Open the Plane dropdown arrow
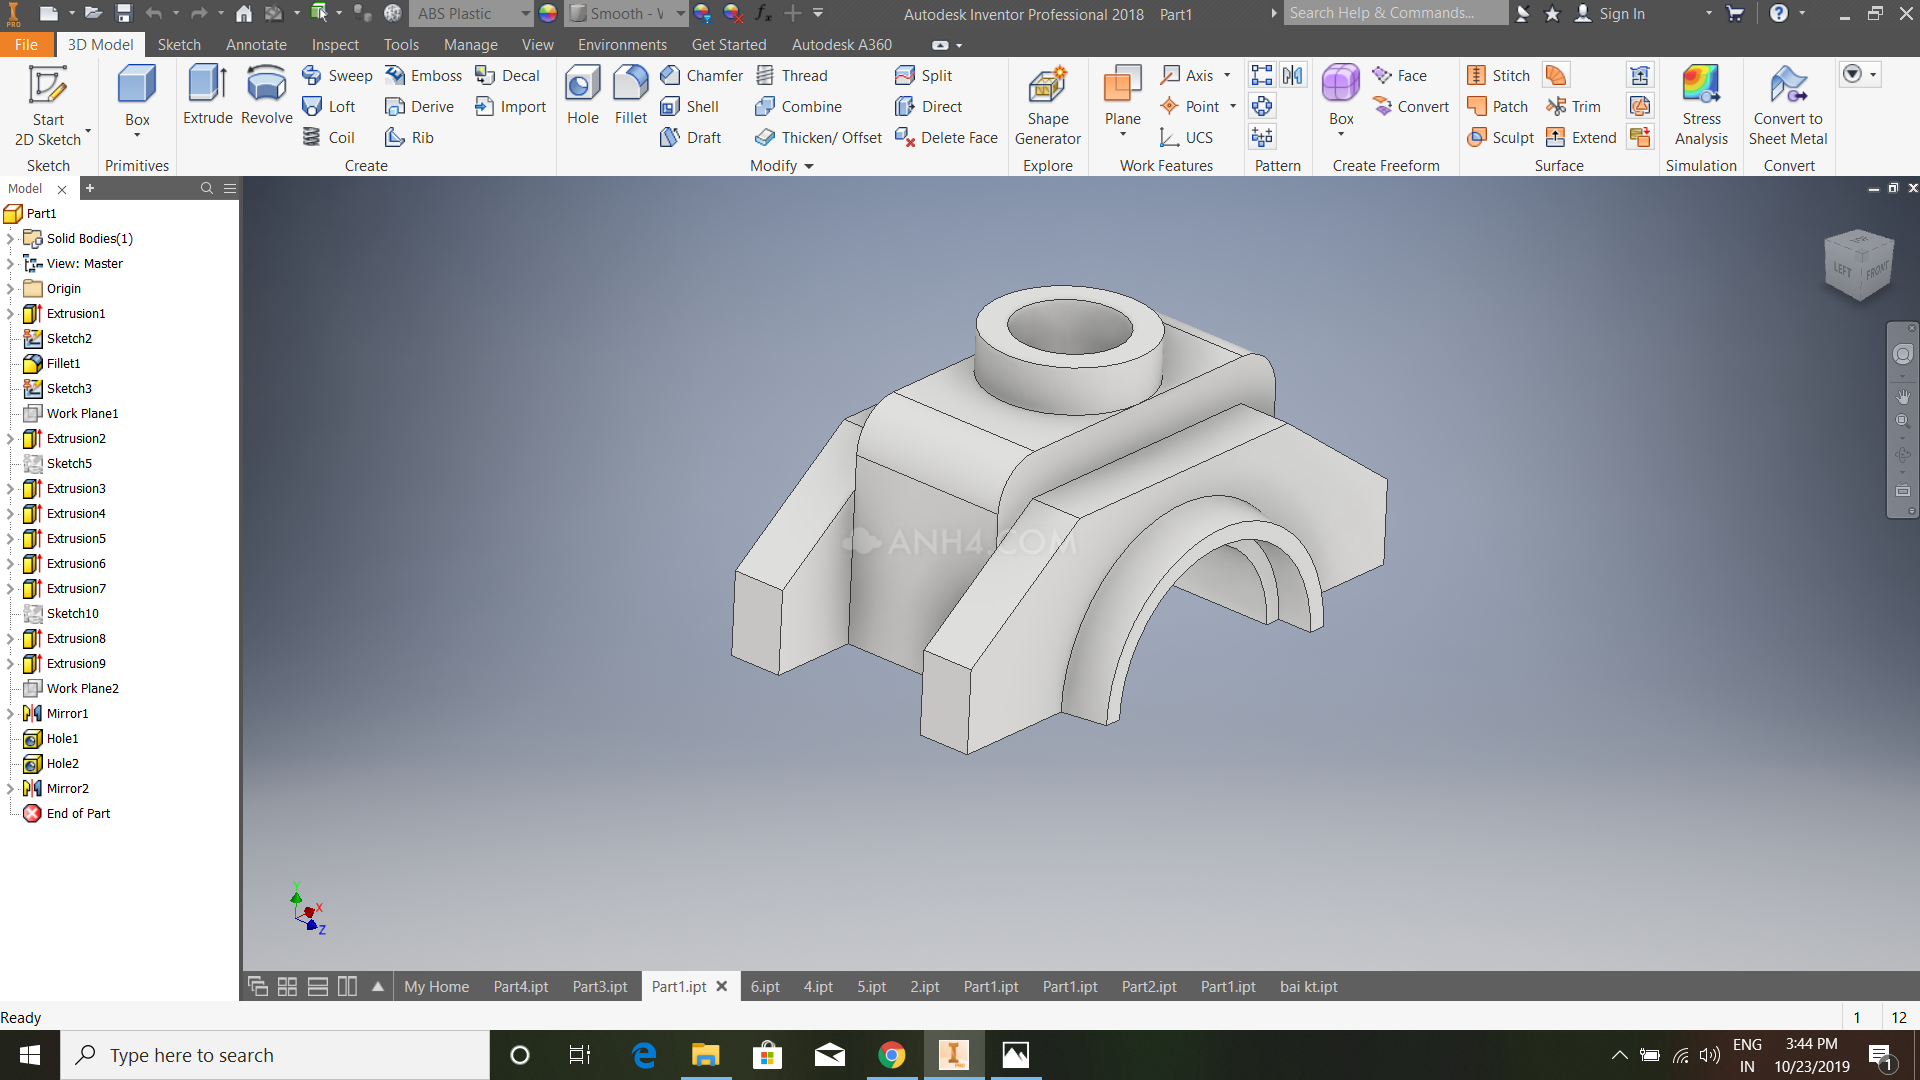This screenshot has width=1920, height=1080. coord(1123,135)
